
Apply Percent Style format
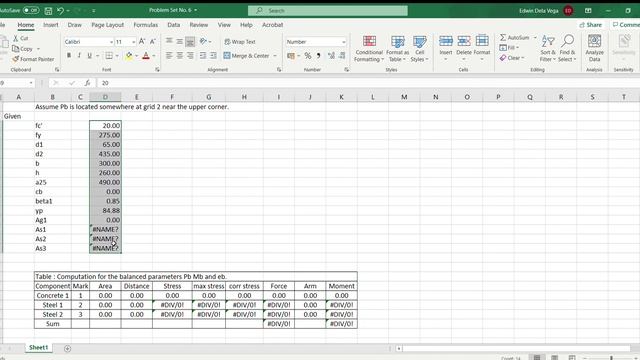(308, 56)
